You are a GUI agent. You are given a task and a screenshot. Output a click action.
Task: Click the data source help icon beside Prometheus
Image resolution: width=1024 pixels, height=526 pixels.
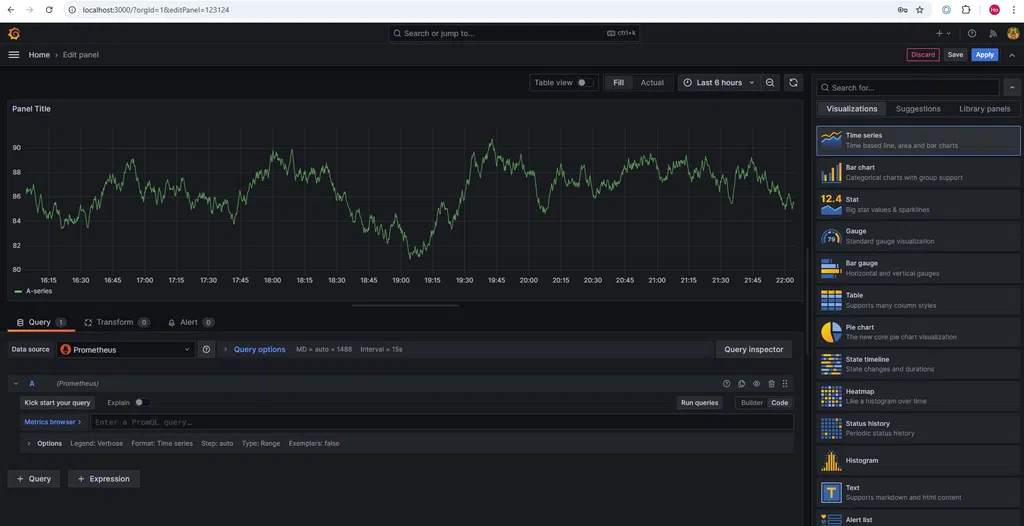click(206, 350)
